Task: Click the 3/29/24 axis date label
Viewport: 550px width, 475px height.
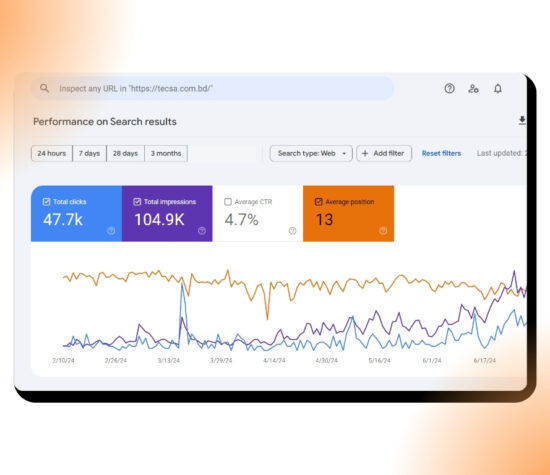Action: 221,360
